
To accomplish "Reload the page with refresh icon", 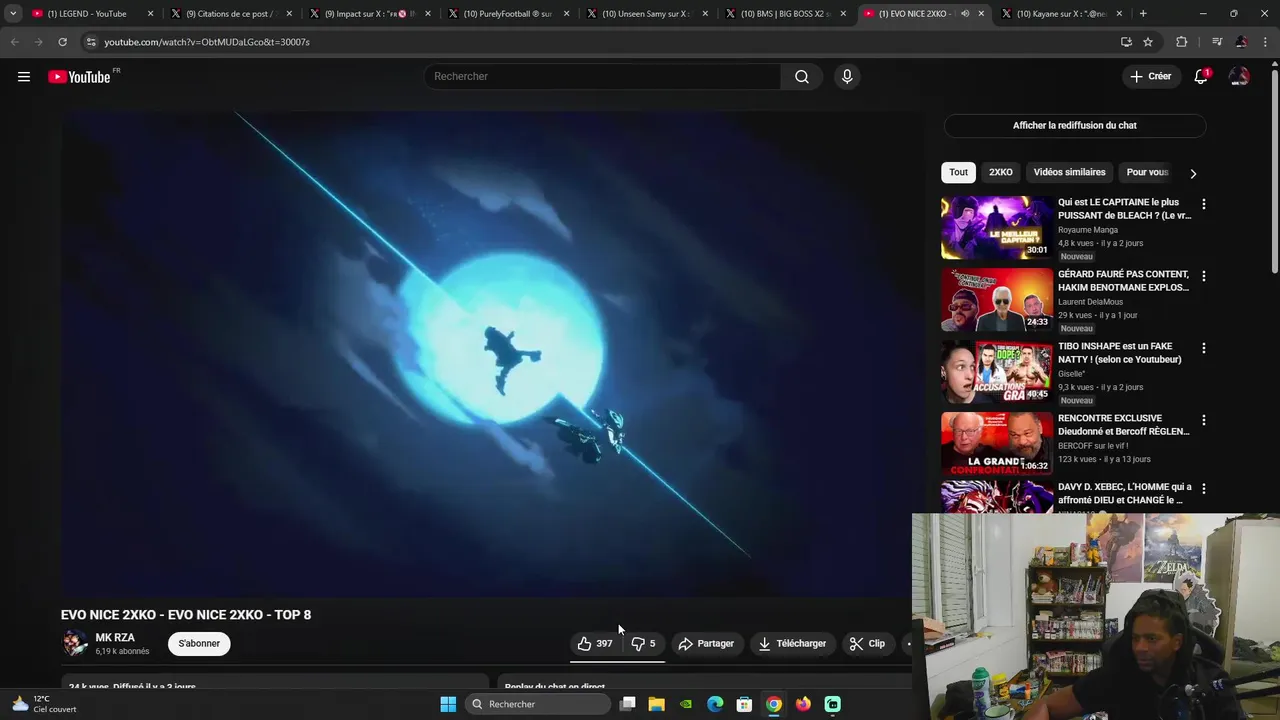I will click(62, 42).
